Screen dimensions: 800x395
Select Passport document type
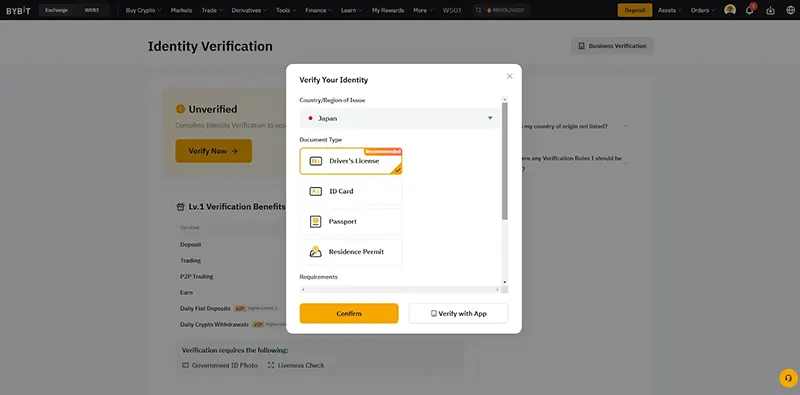pyautogui.click(x=351, y=221)
